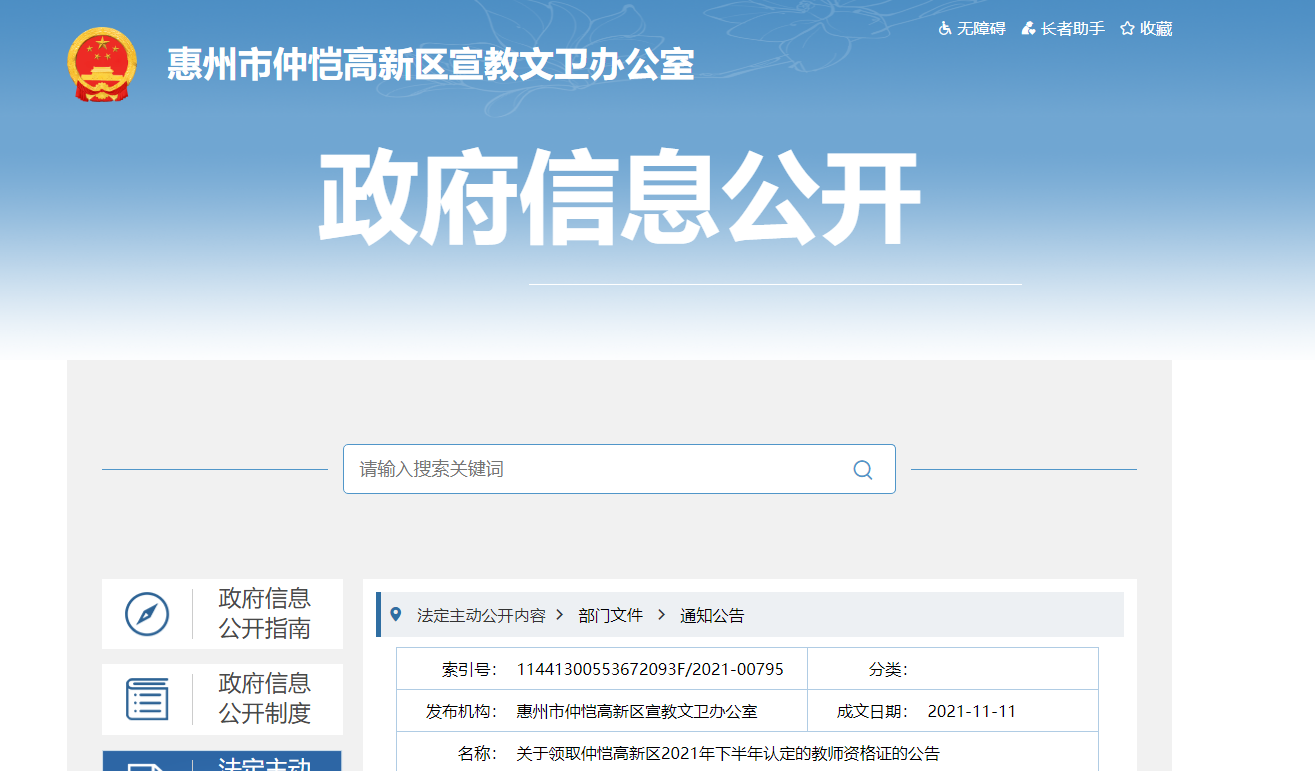1315x771 pixels.
Task: Switch to the highlighted 法定主动 sidebar tab
Action: pyautogui.click(x=222, y=761)
